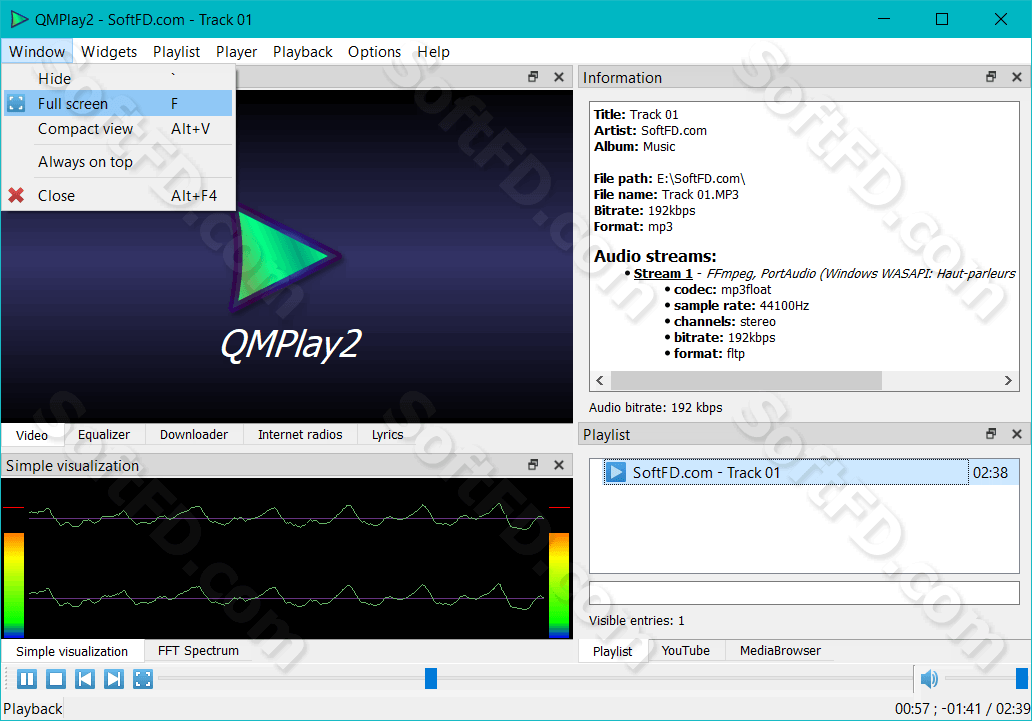Screen dimensions: 1032x721
Task: Float the Information panel
Action: coord(991,77)
